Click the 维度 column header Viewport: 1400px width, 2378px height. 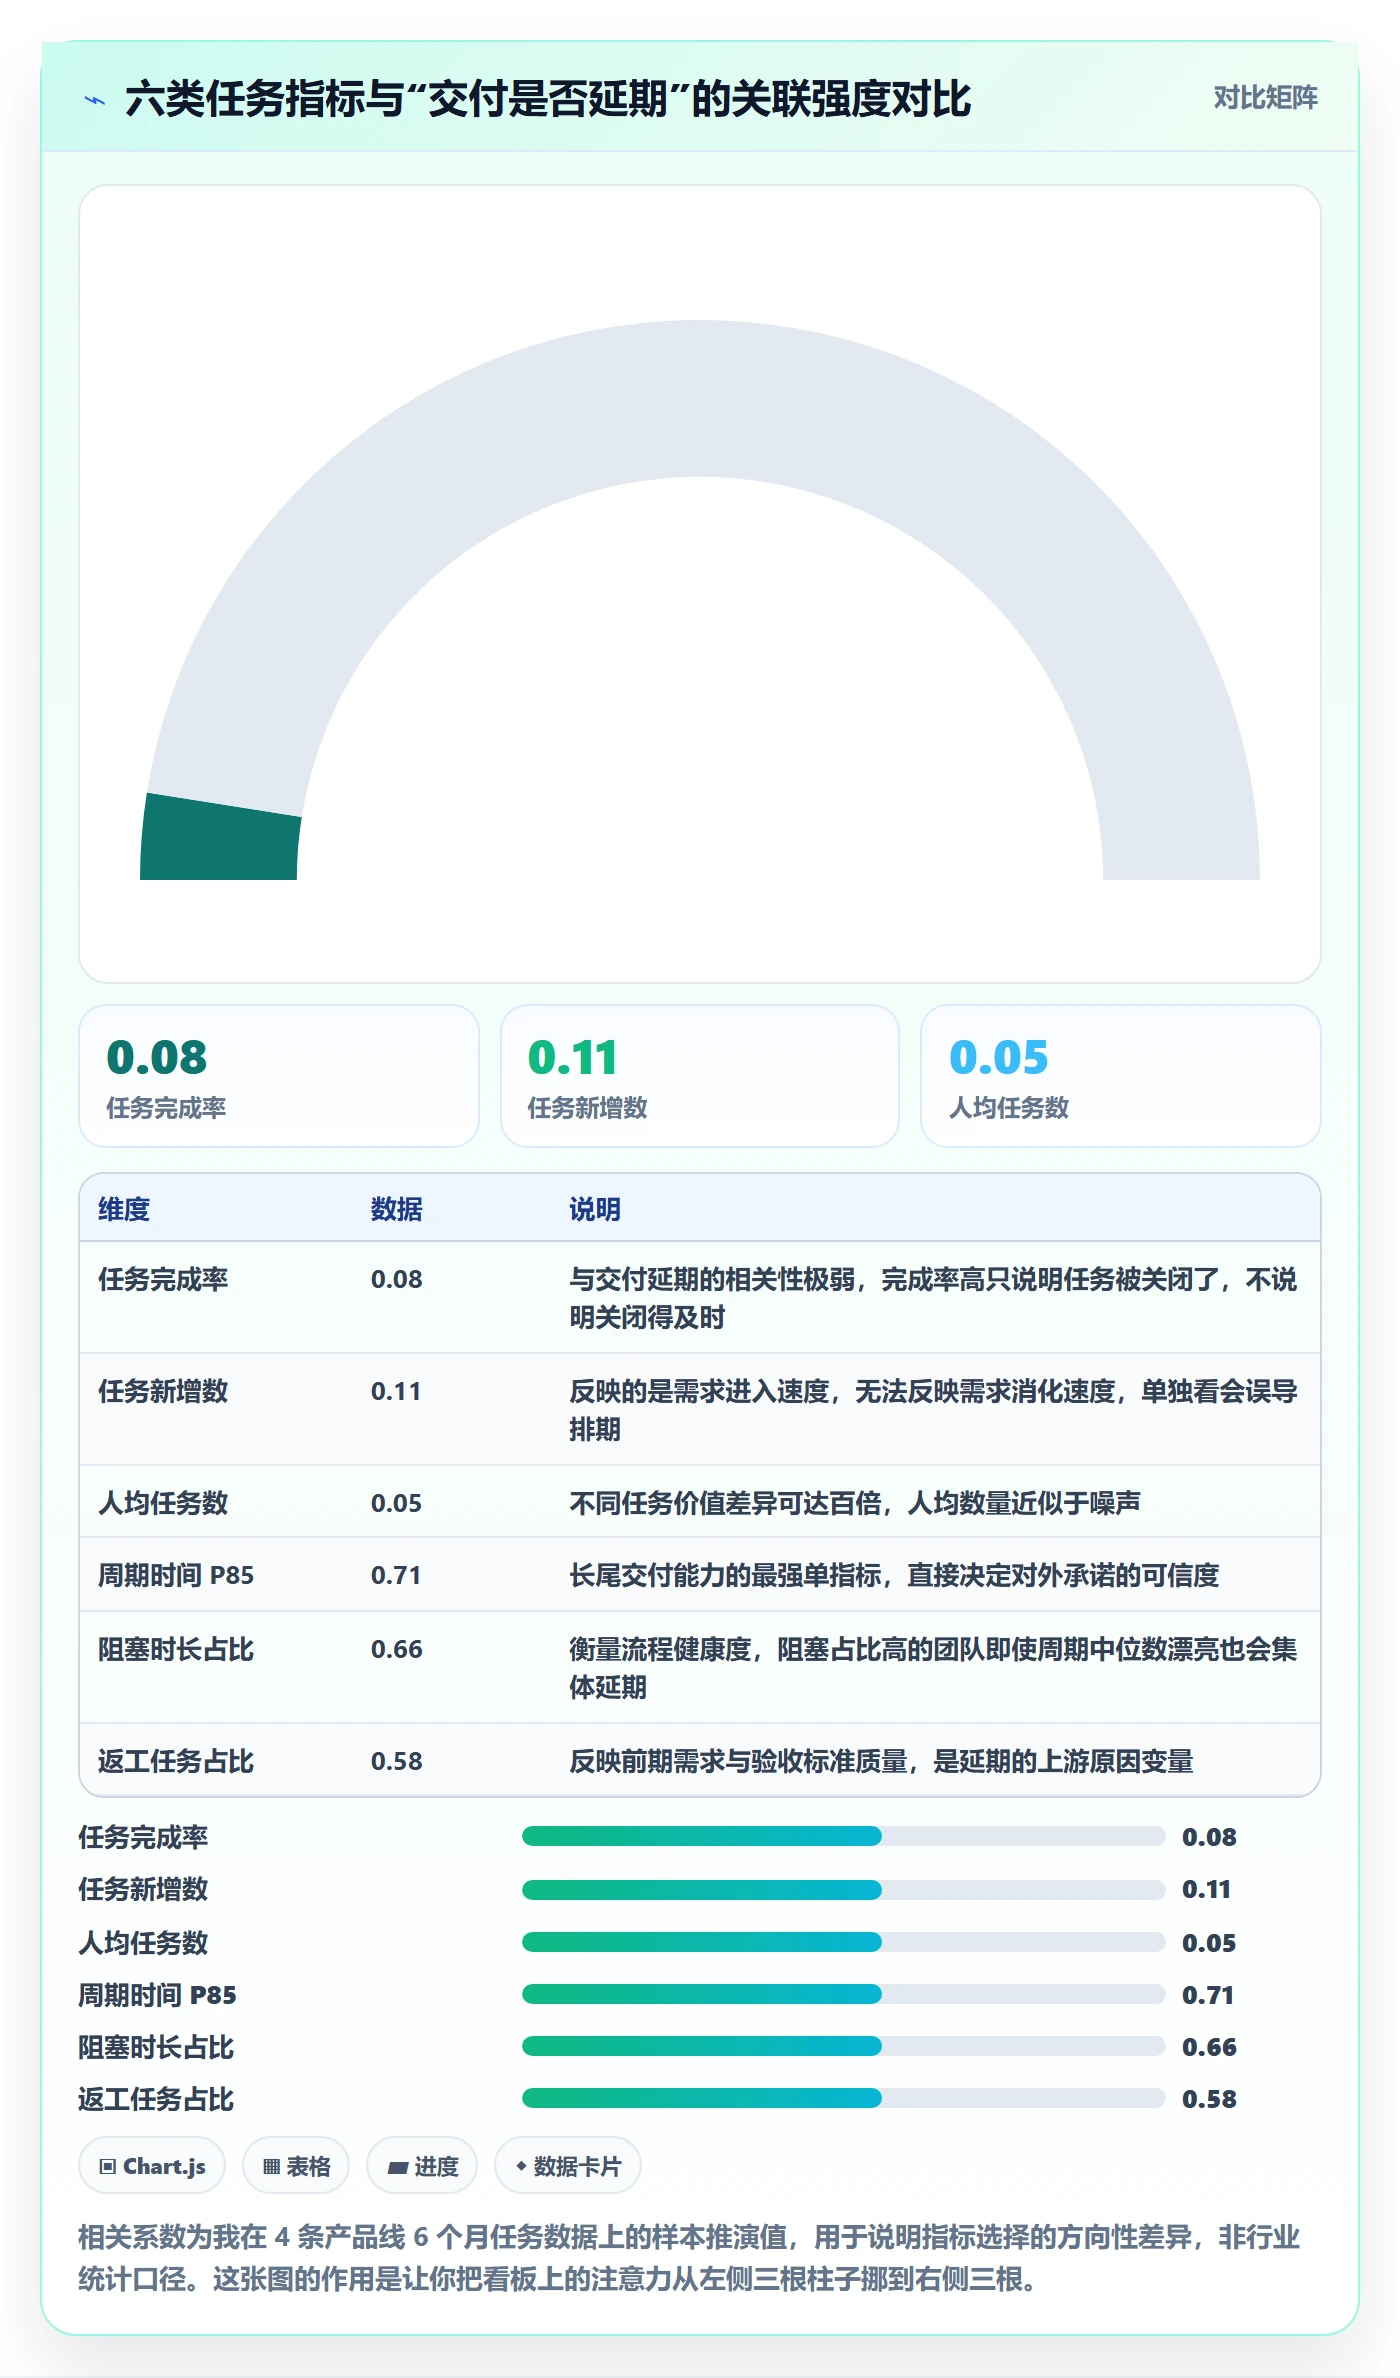(x=124, y=1209)
